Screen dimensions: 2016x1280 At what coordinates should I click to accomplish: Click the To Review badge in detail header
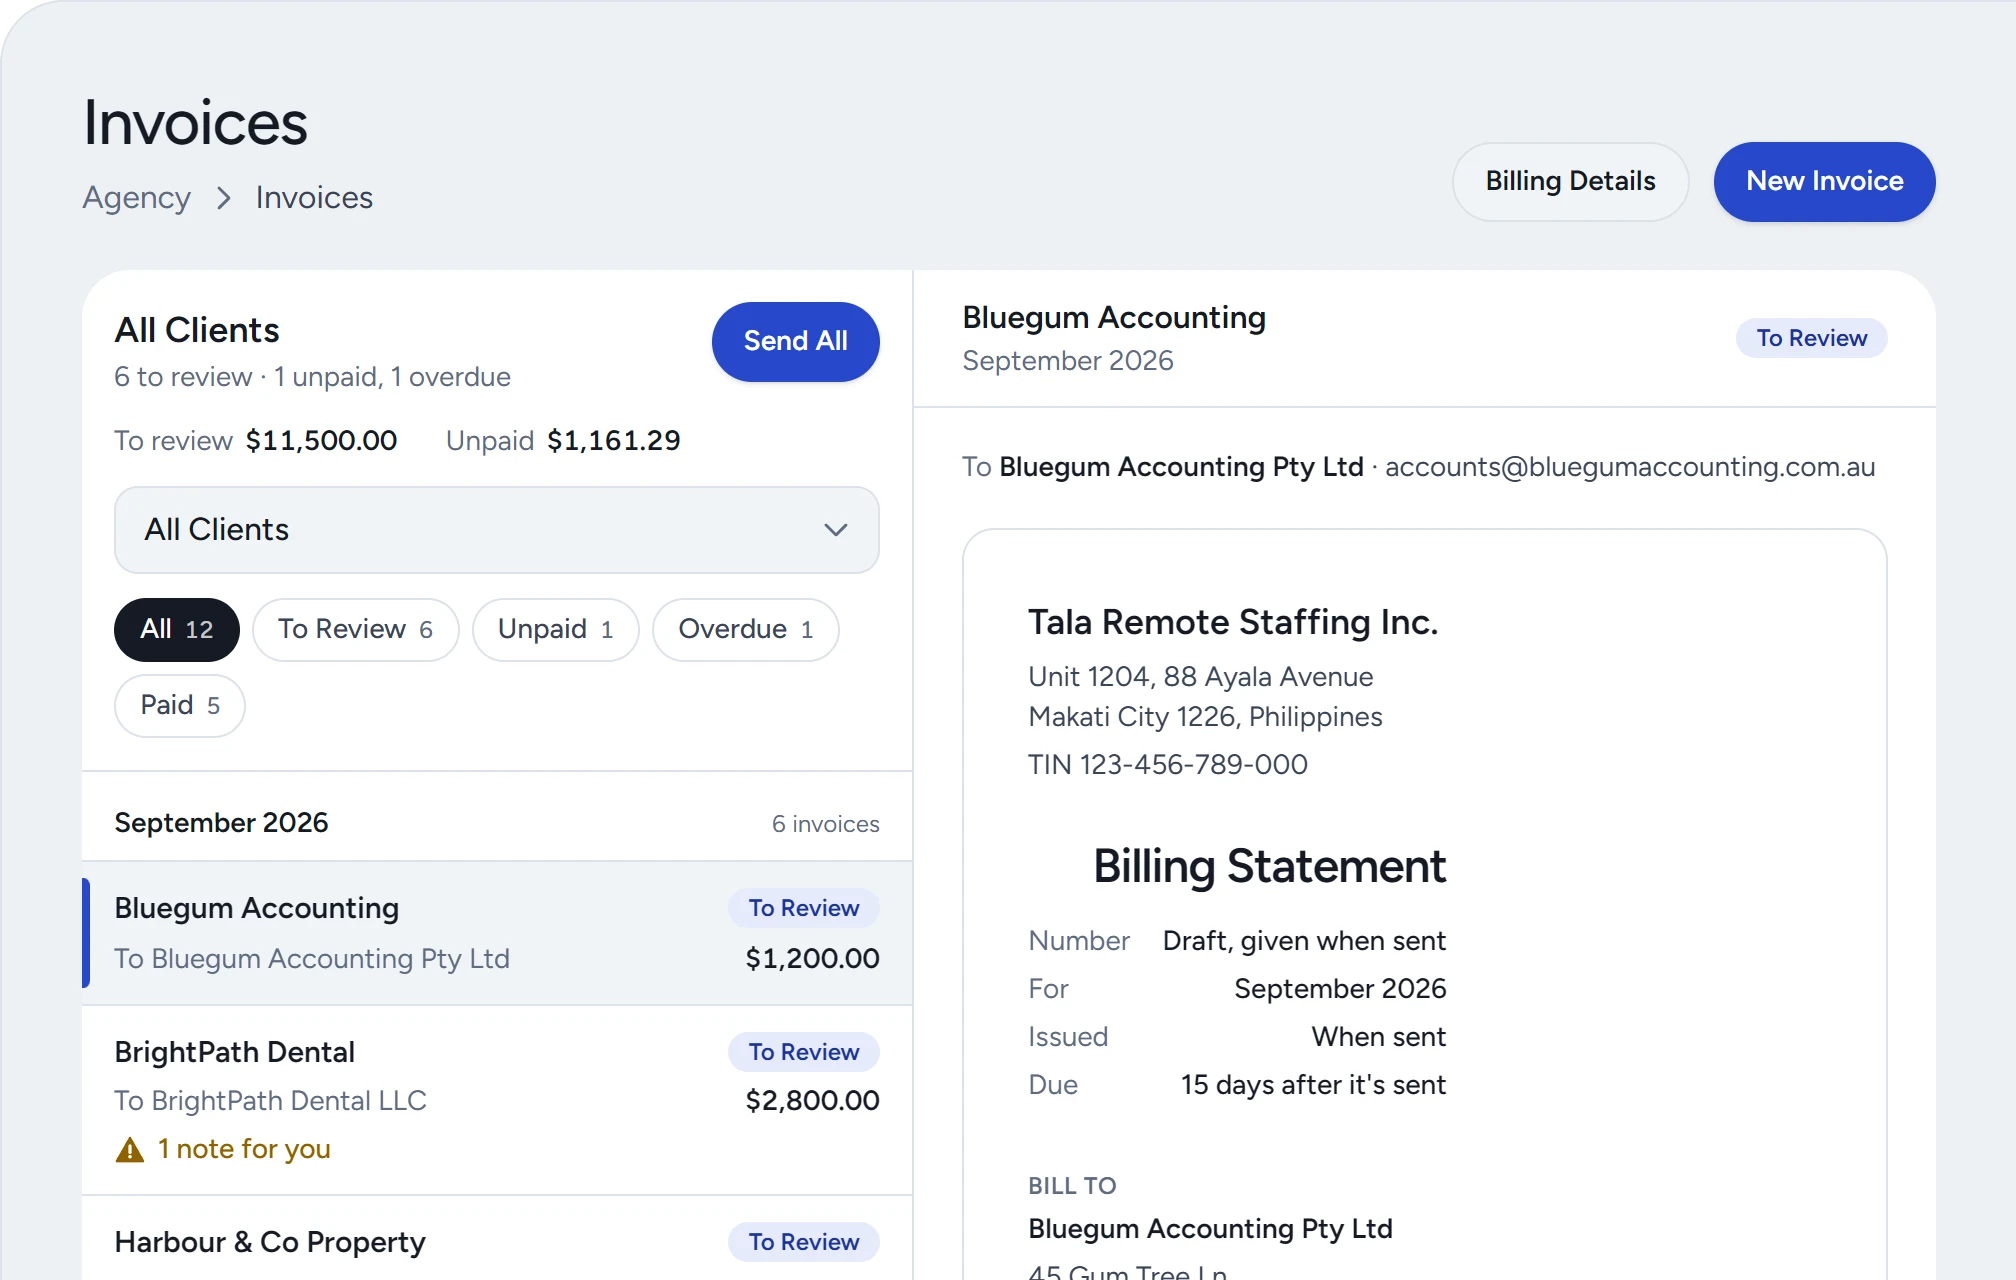click(x=1812, y=339)
